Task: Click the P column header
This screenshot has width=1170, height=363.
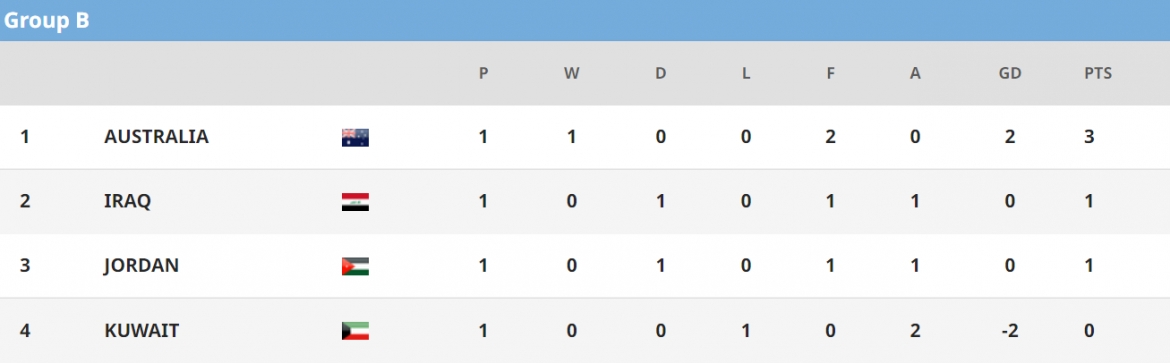Action: [484, 74]
